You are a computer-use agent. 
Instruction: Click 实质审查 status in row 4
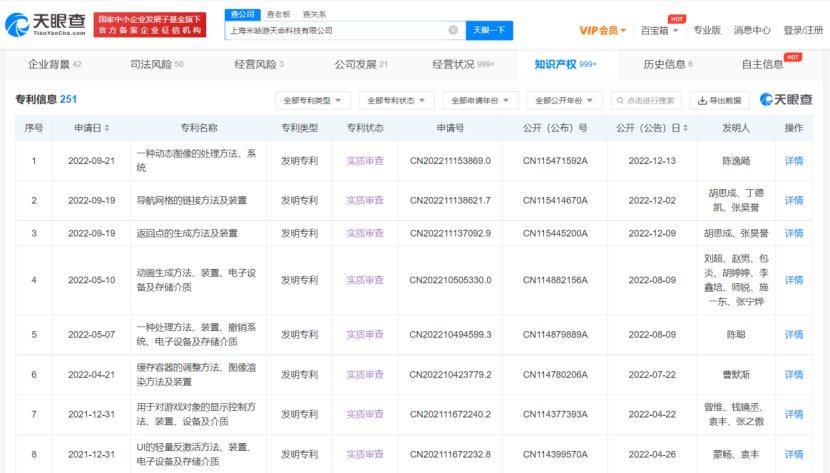click(365, 280)
